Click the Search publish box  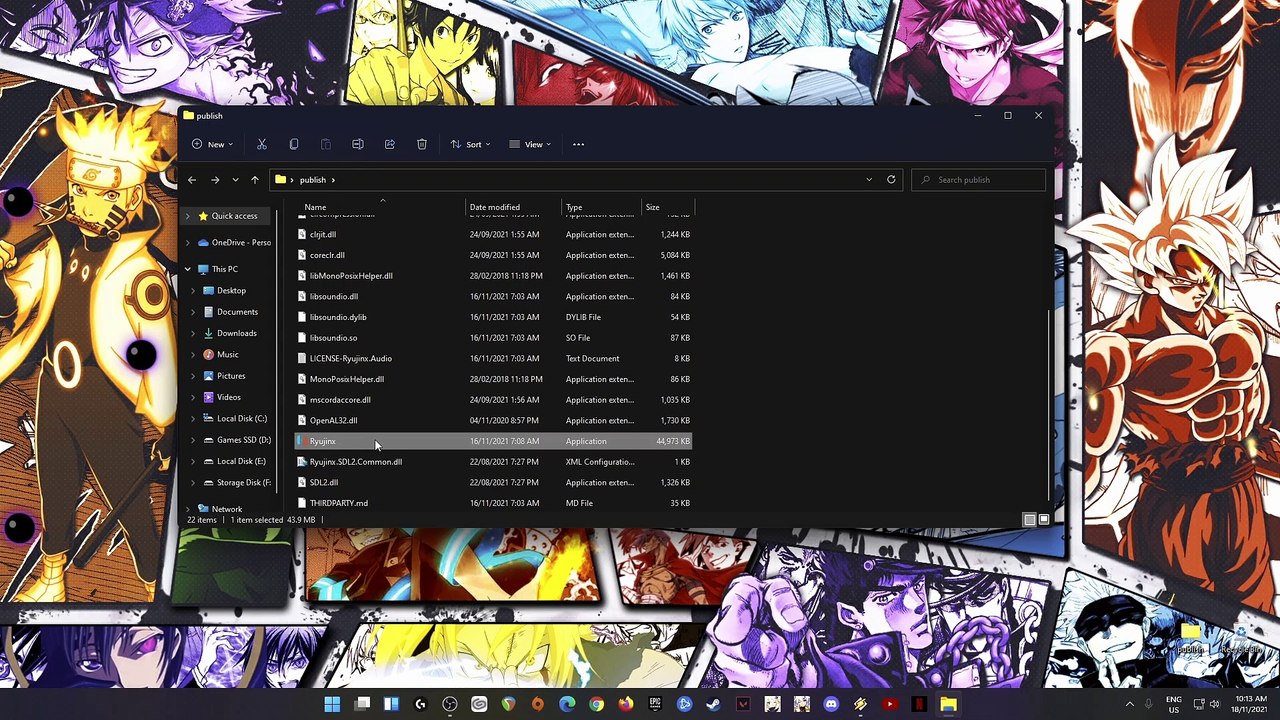tap(979, 180)
